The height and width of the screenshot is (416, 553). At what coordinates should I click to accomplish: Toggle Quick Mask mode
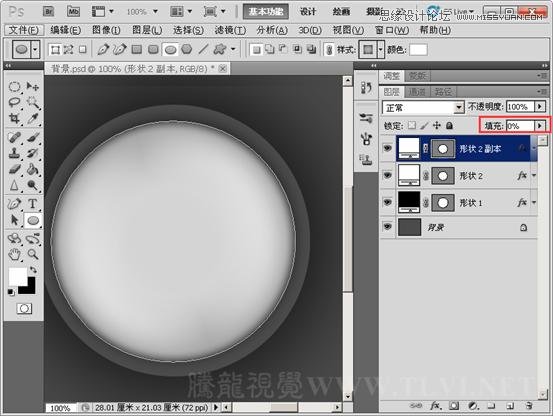pyautogui.click(x=24, y=309)
